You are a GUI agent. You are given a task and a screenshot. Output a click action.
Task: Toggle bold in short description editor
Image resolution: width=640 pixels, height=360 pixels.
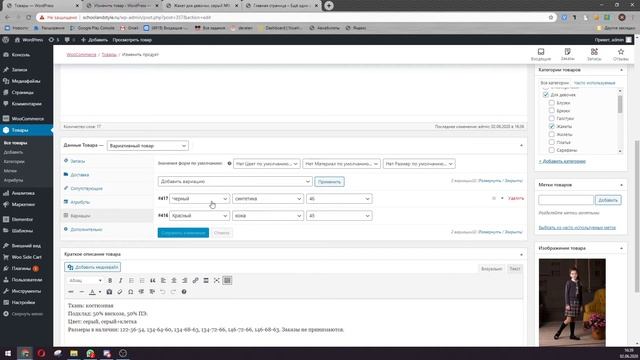110,280
